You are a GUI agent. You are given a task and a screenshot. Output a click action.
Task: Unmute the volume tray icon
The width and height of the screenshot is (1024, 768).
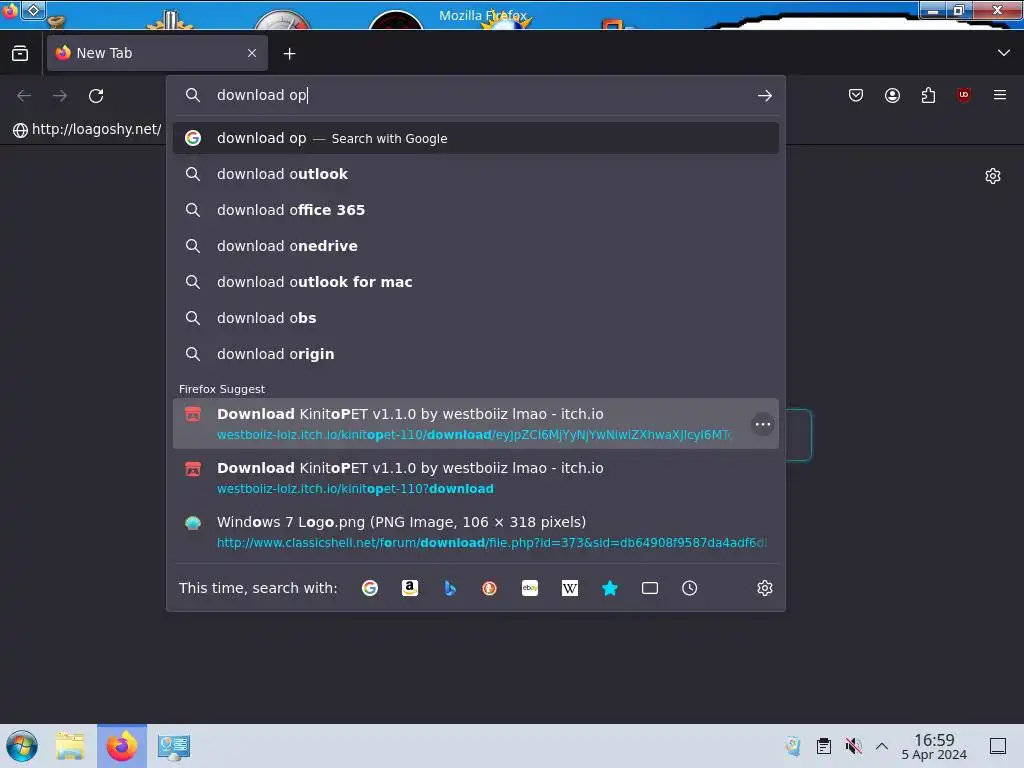(x=853, y=746)
